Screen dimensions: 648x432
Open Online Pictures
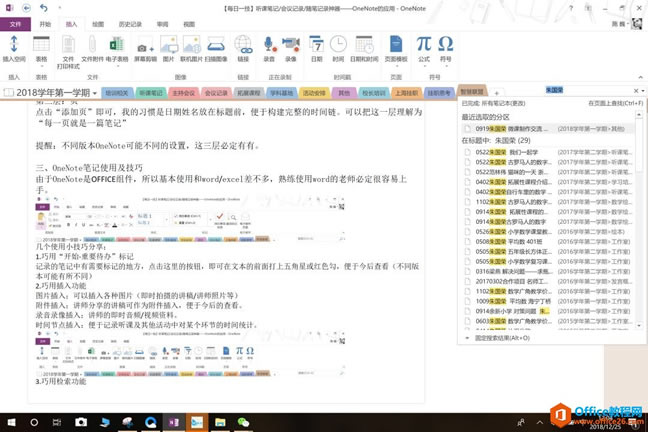tap(191, 49)
